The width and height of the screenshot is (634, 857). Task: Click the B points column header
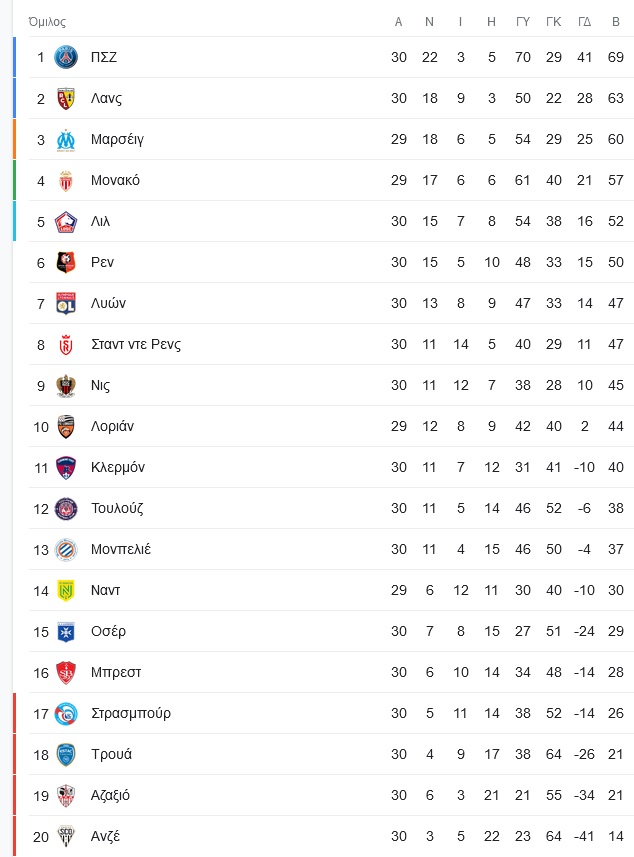click(x=615, y=22)
